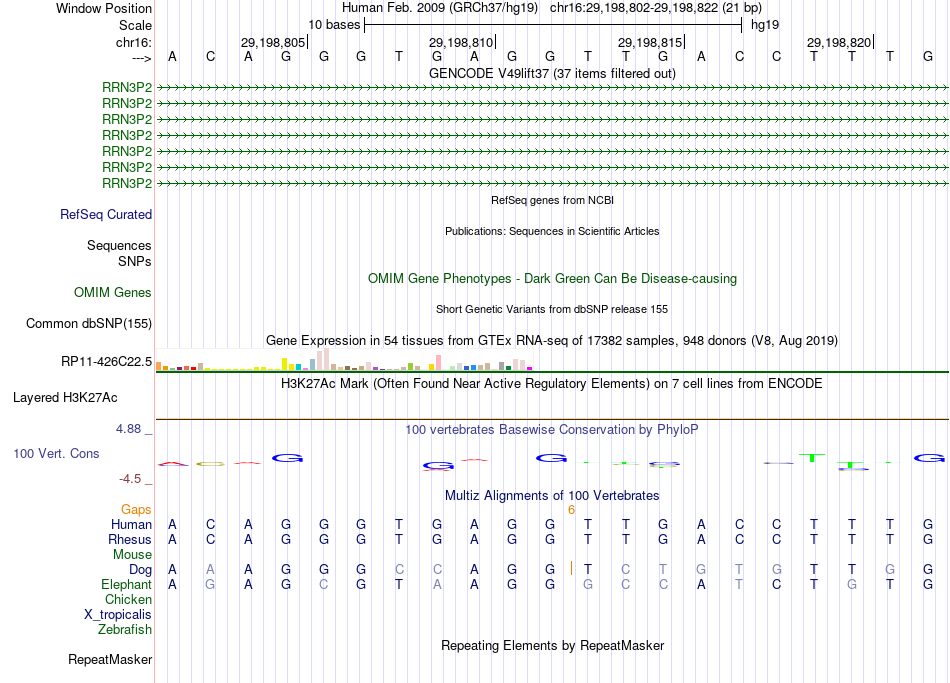The image size is (950, 683).
Task: Click the 'Rhesus' species label
Action: [x=130, y=540]
